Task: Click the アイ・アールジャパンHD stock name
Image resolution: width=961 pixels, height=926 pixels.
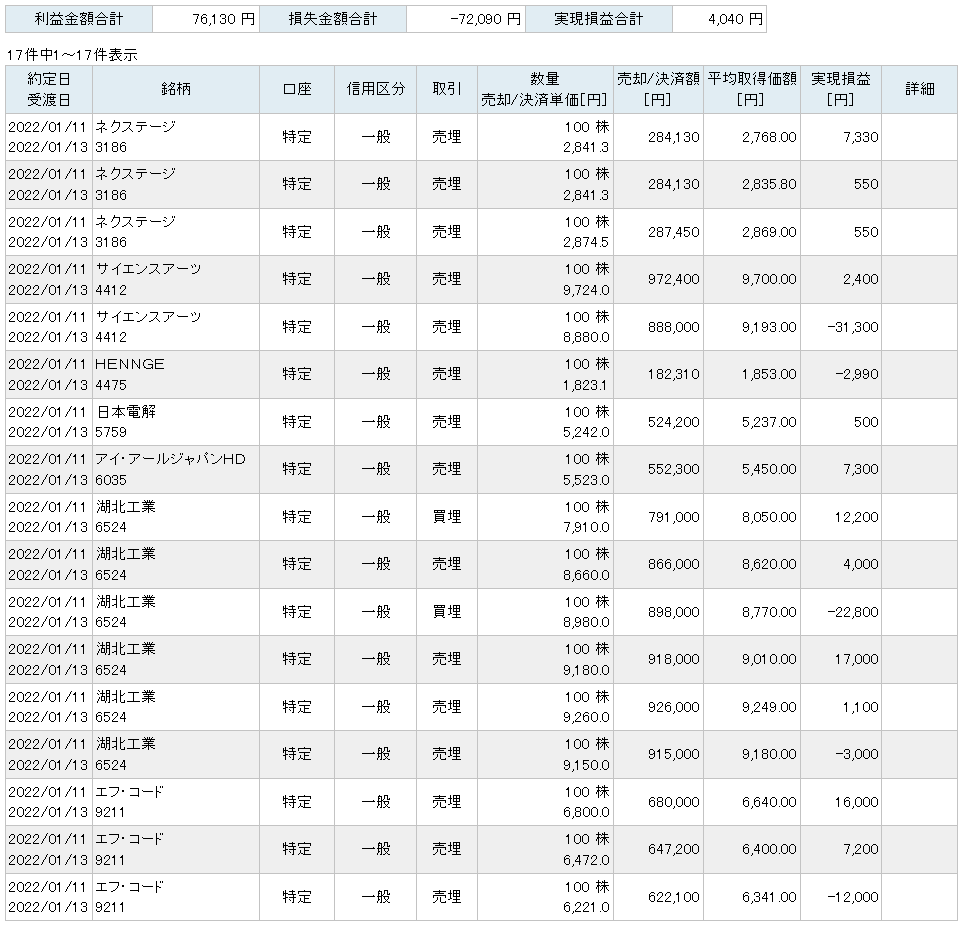Action: coord(170,459)
